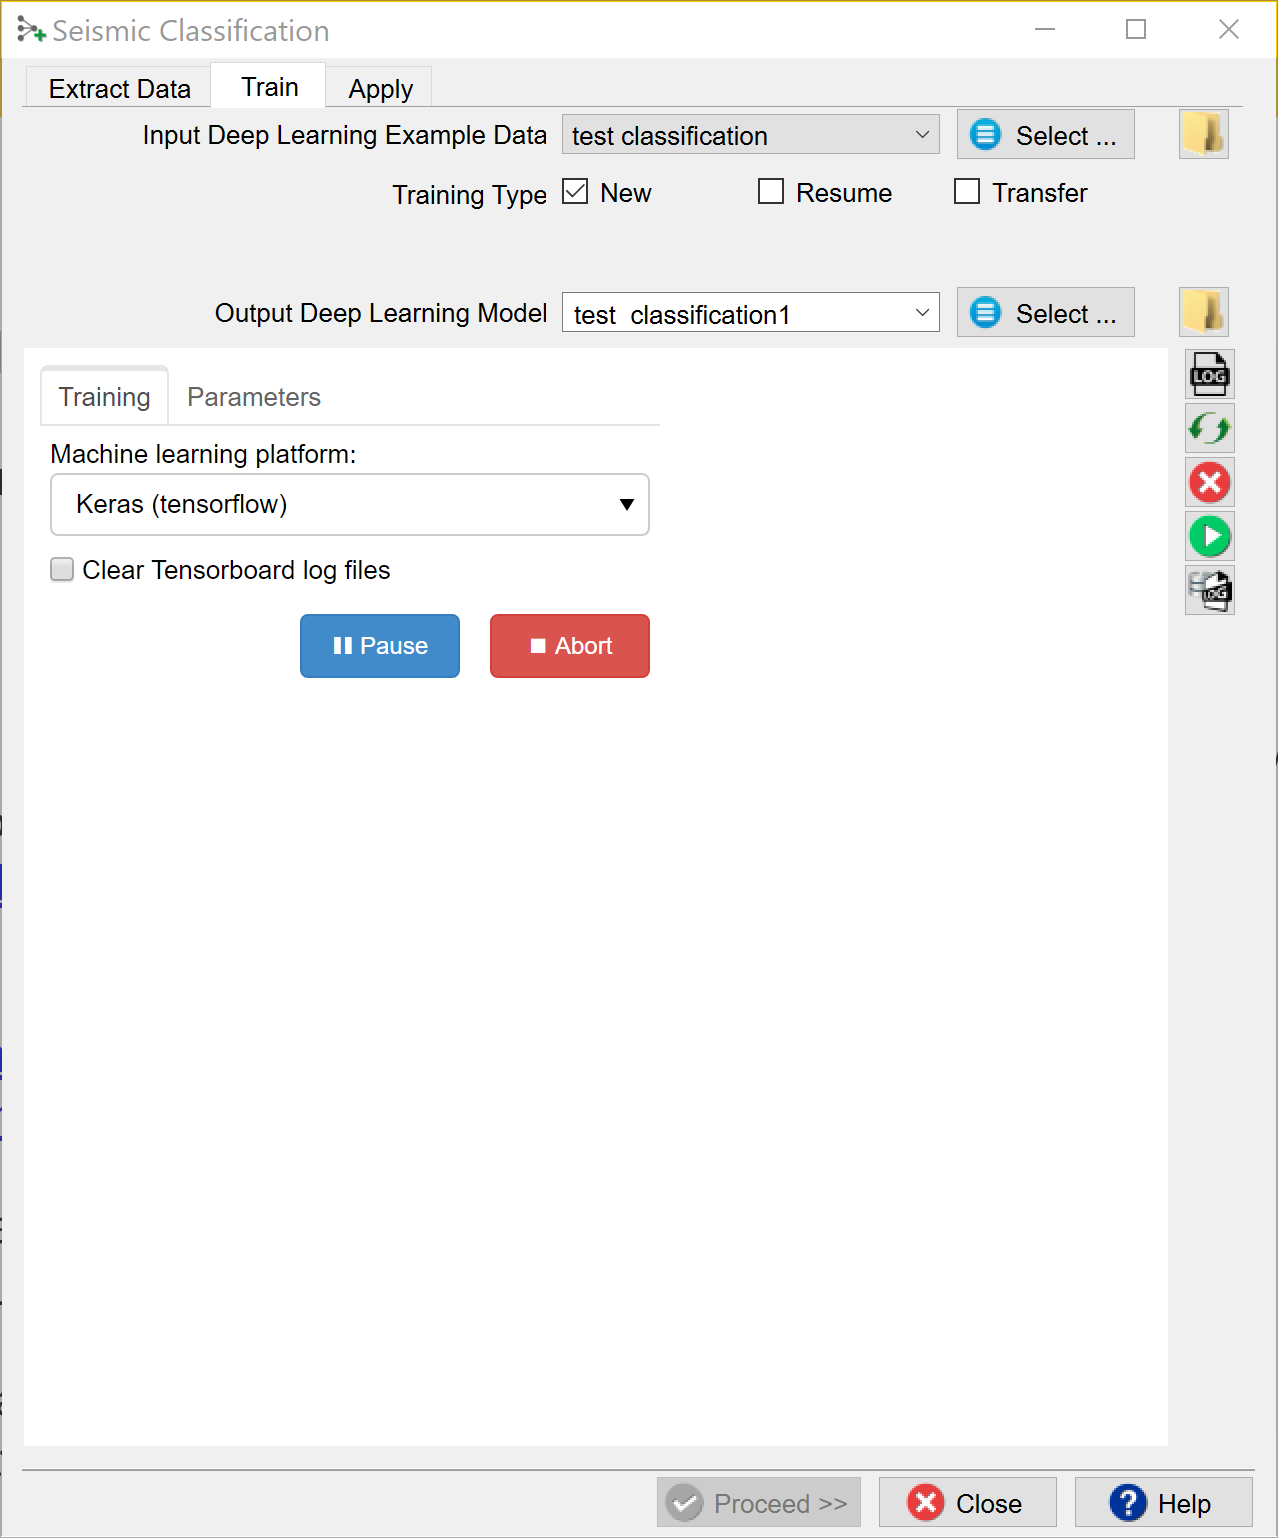
Task: Click the green refresh arrows icon
Action: (1209, 429)
